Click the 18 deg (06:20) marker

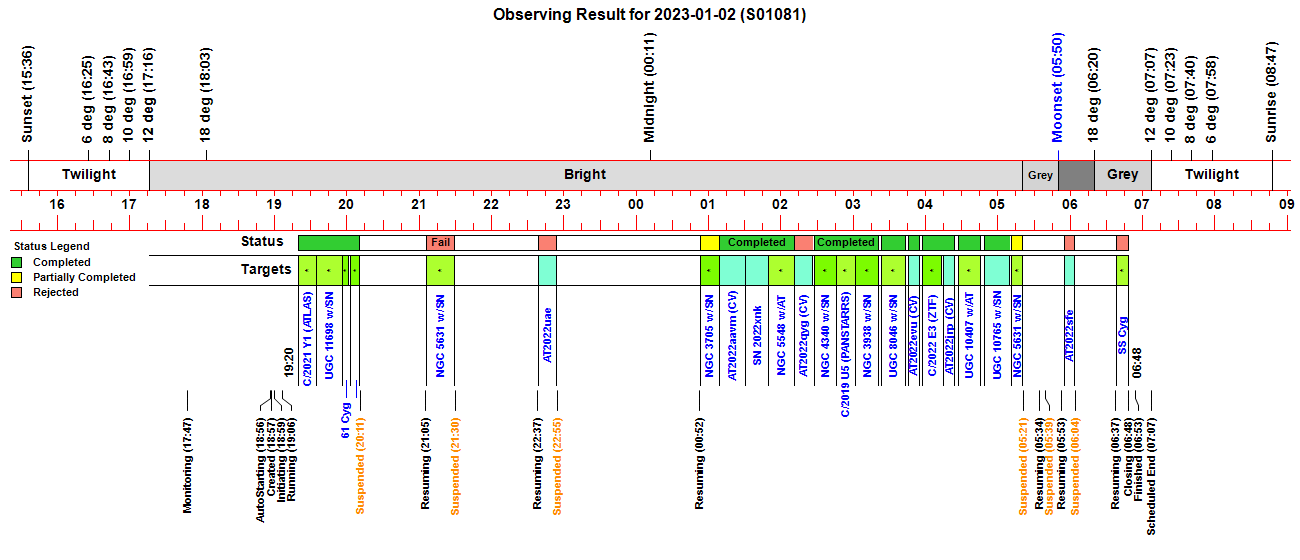pos(1094,96)
